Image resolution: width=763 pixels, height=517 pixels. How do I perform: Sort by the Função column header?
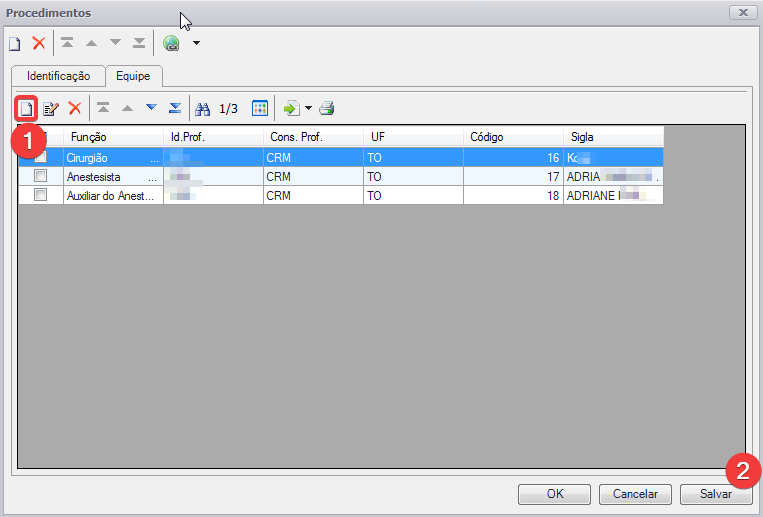click(x=113, y=137)
